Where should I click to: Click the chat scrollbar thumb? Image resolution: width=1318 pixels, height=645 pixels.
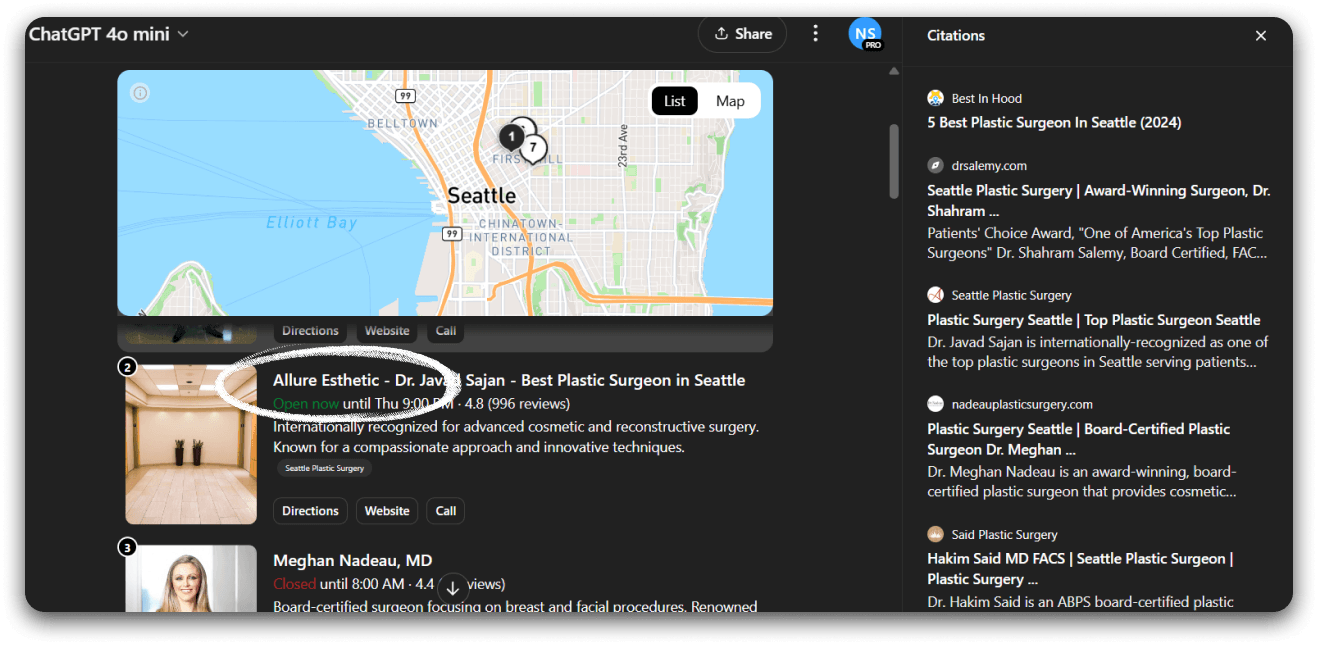pyautogui.click(x=894, y=160)
